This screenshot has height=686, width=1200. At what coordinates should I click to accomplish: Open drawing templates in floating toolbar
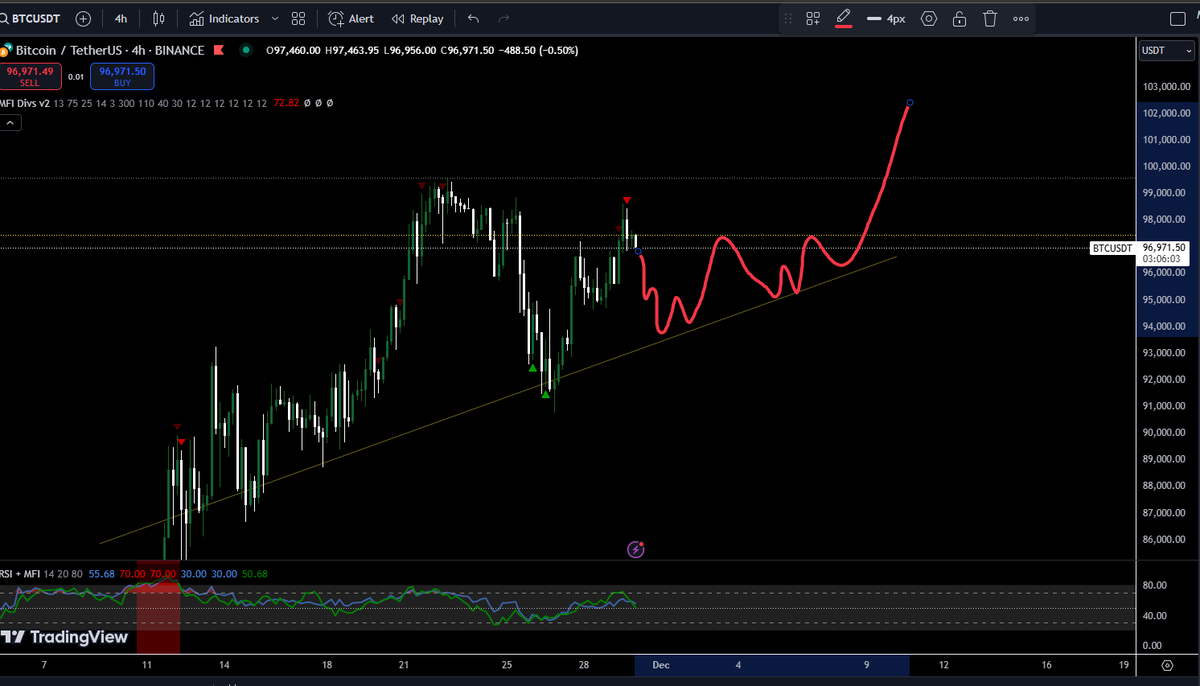coord(813,18)
